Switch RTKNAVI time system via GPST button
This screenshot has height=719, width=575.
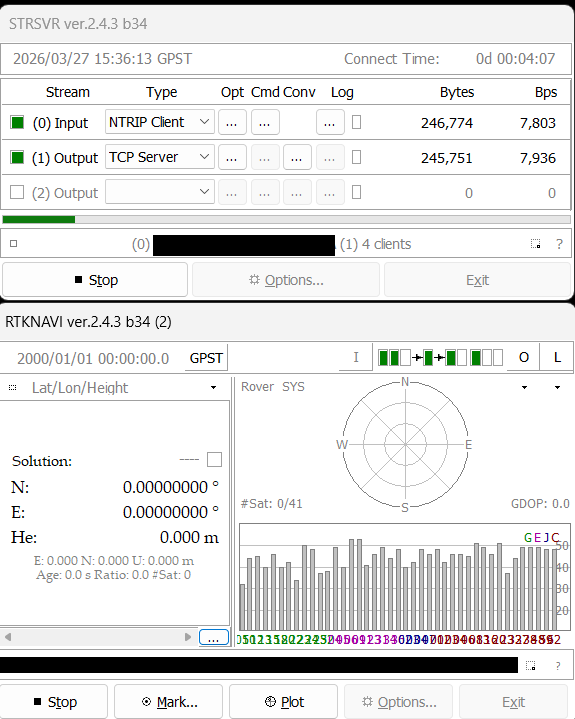tap(206, 358)
